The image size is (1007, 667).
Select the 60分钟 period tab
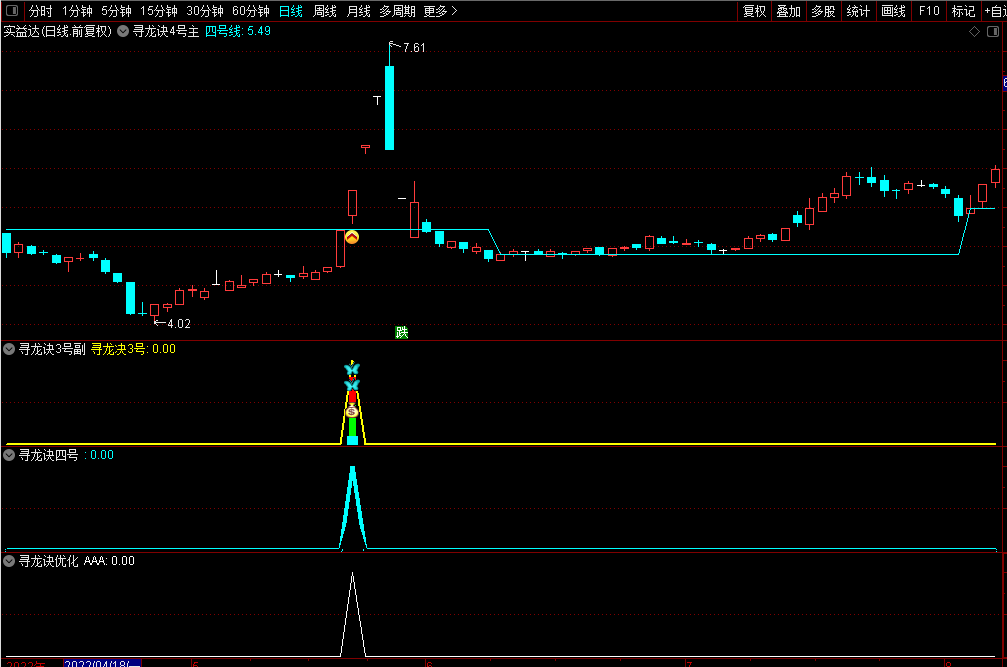pyautogui.click(x=250, y=11)
